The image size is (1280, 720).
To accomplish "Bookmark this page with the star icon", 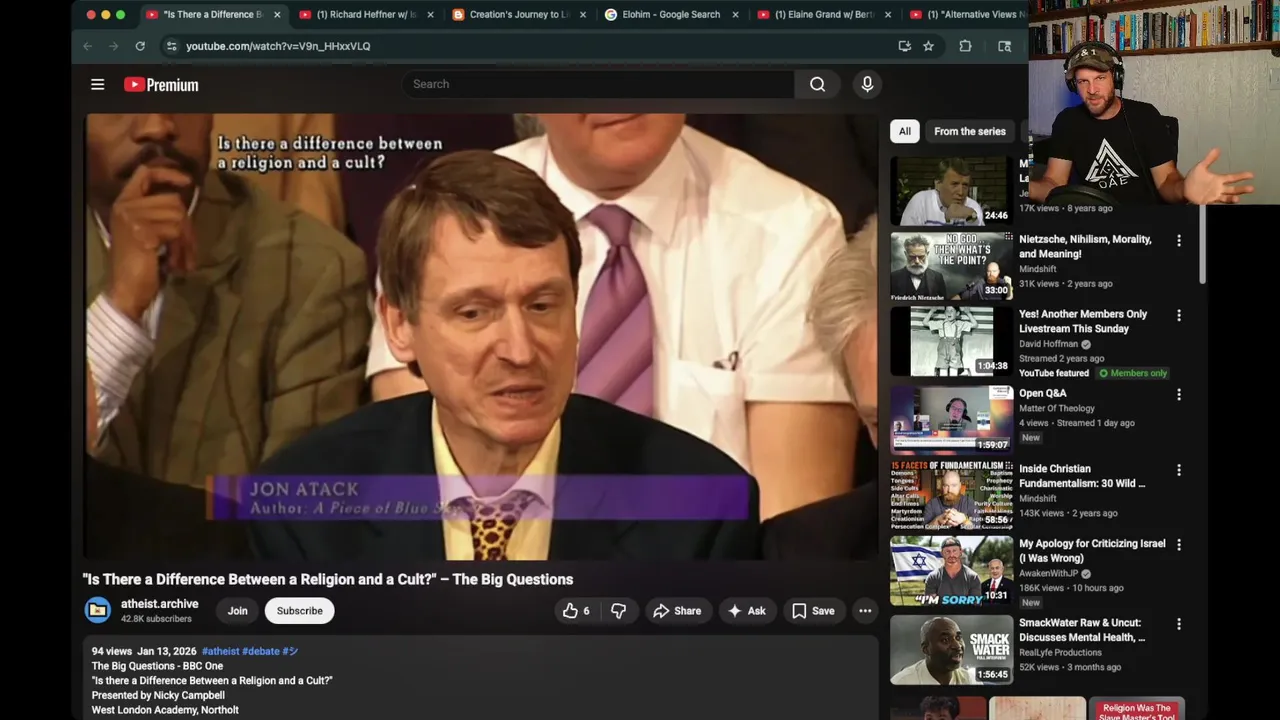I will (928, 46).
